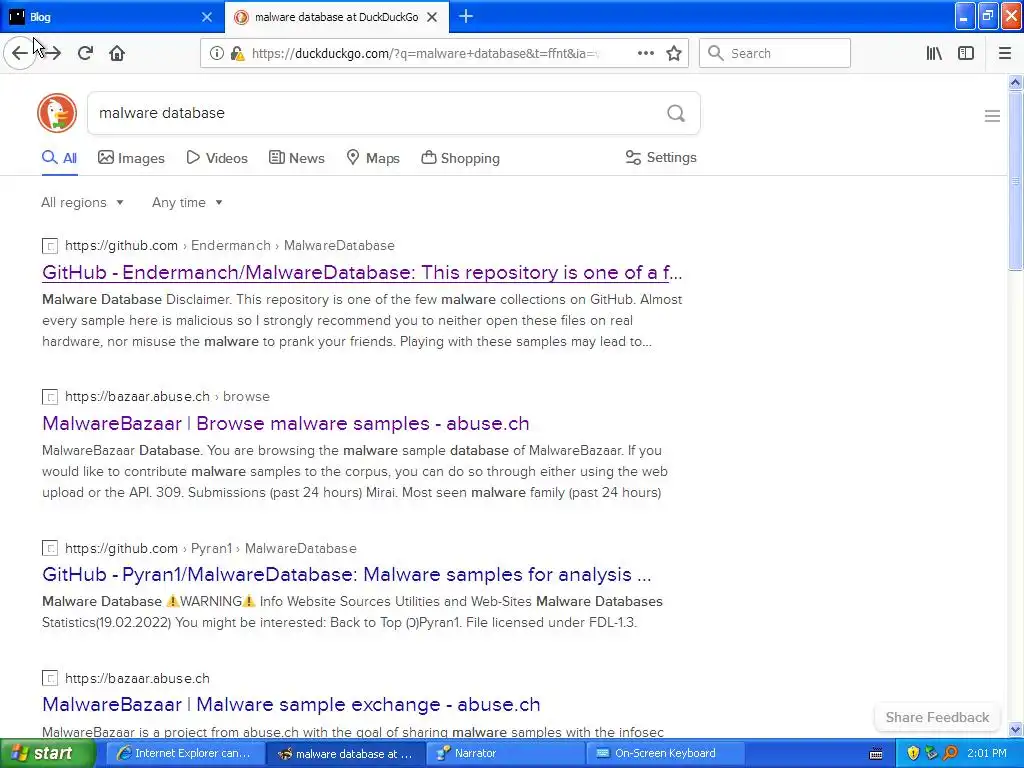Switch to Internet Explorer taskbar window

184,753
